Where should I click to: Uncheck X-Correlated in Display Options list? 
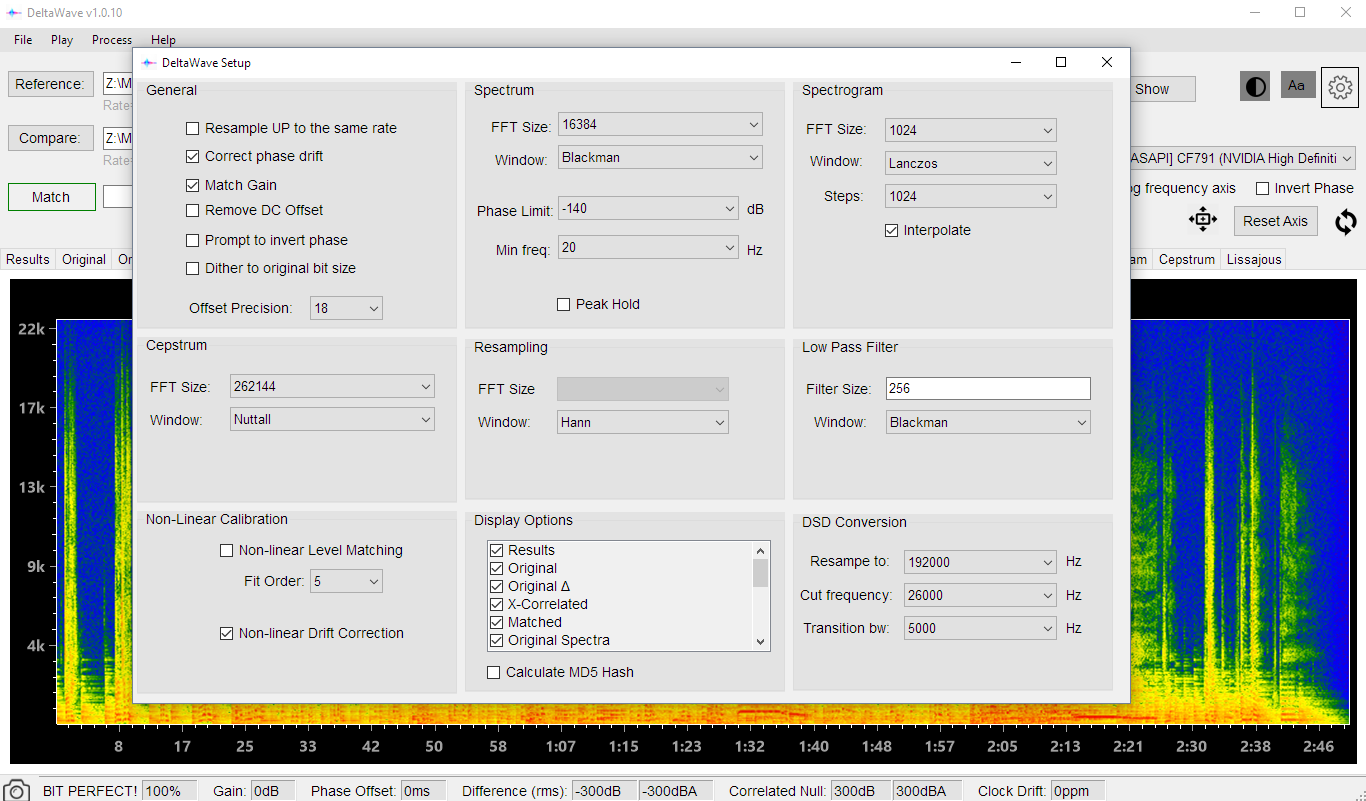click(497, 604)
